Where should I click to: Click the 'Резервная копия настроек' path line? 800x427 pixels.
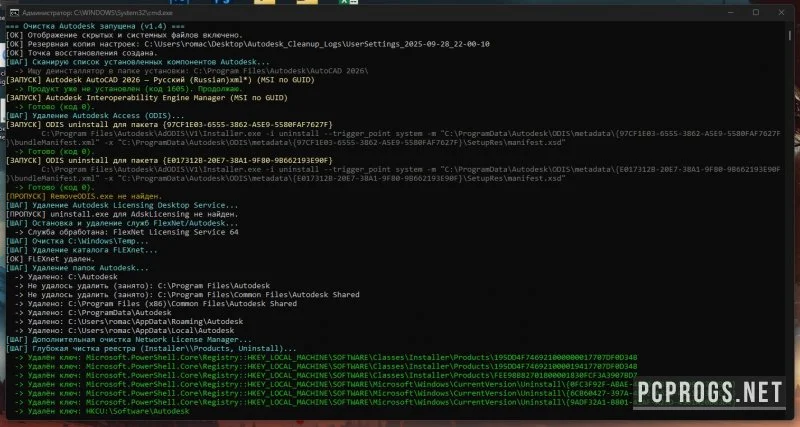tap(248, 44)
